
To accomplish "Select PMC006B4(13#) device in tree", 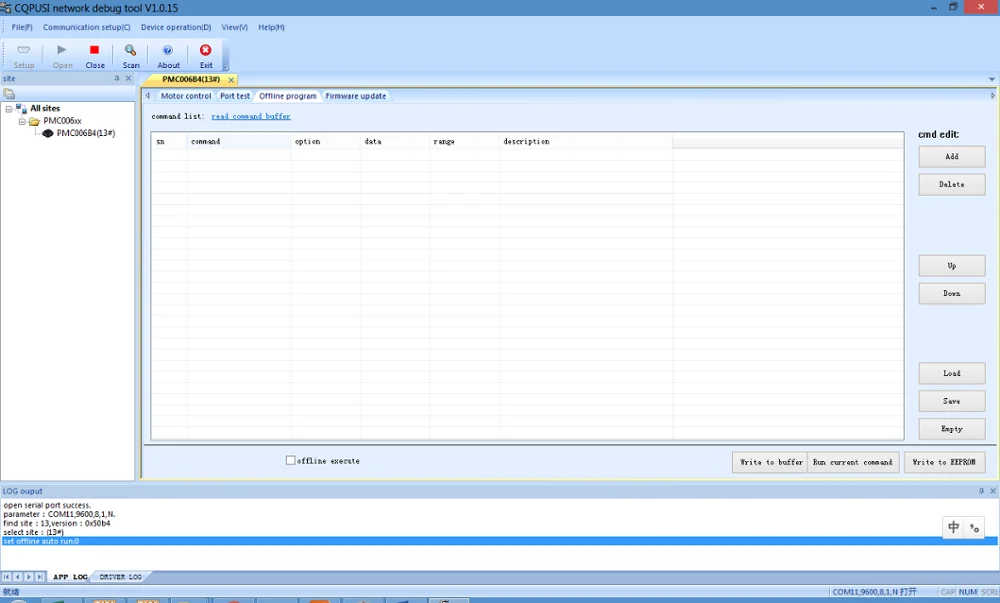I will (85, 133).
